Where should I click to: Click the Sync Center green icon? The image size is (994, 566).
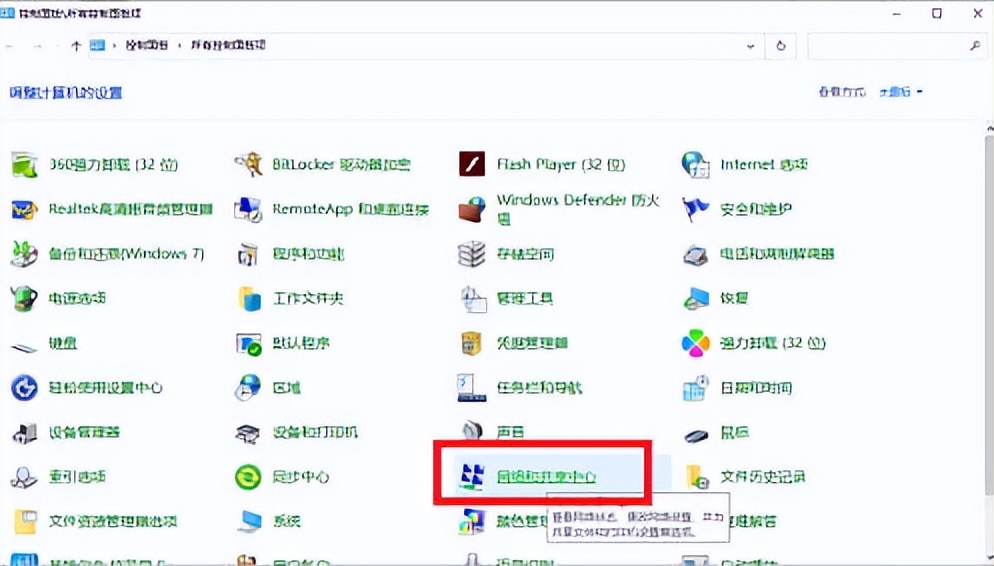(248, 477)
